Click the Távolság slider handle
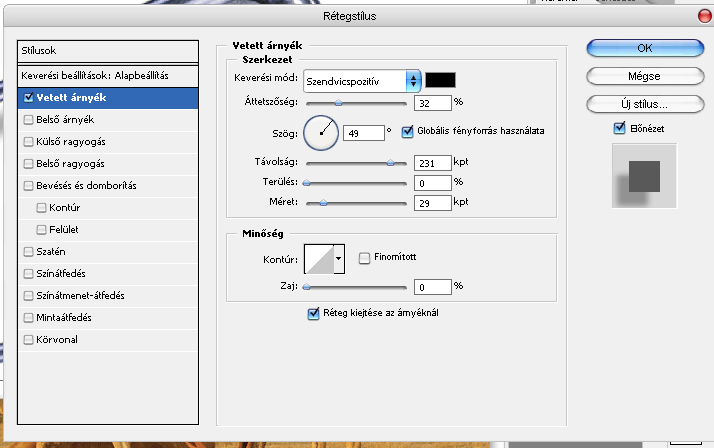This screenshot has height=448, width=714. [x=390, y=163]
